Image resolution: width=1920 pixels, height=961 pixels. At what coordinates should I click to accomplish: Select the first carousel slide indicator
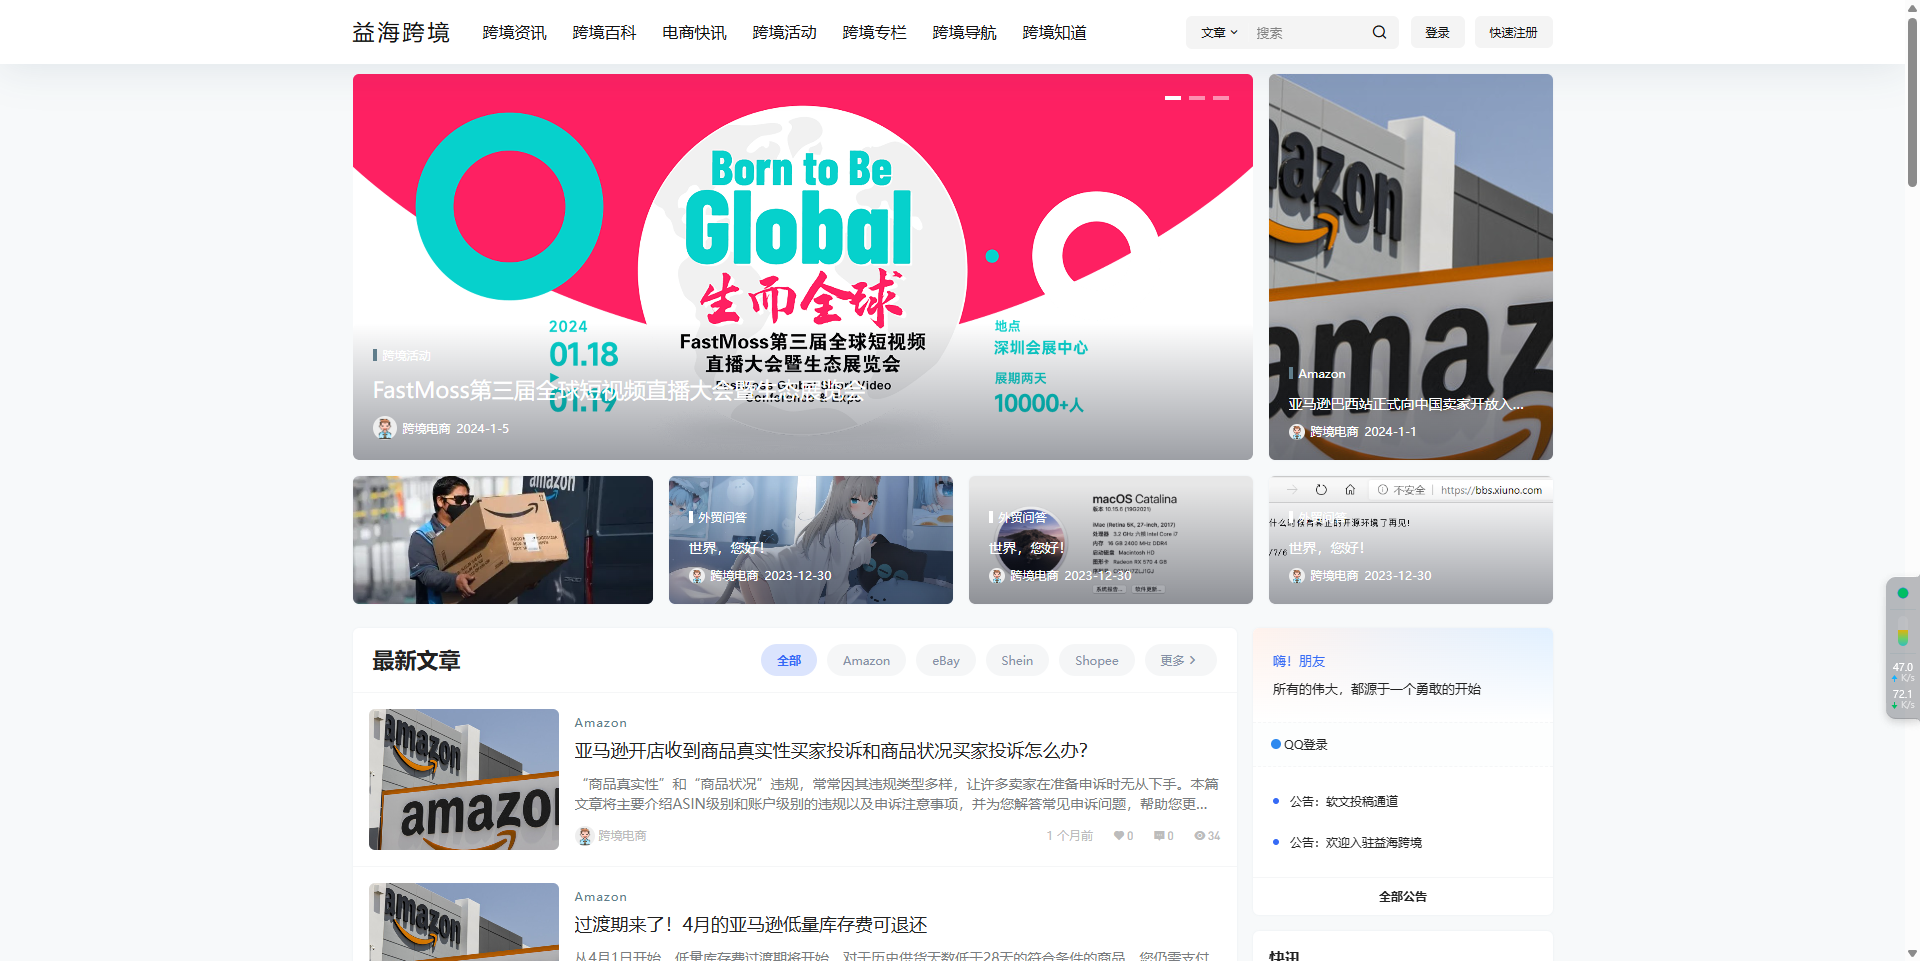tap(1173, 98)
